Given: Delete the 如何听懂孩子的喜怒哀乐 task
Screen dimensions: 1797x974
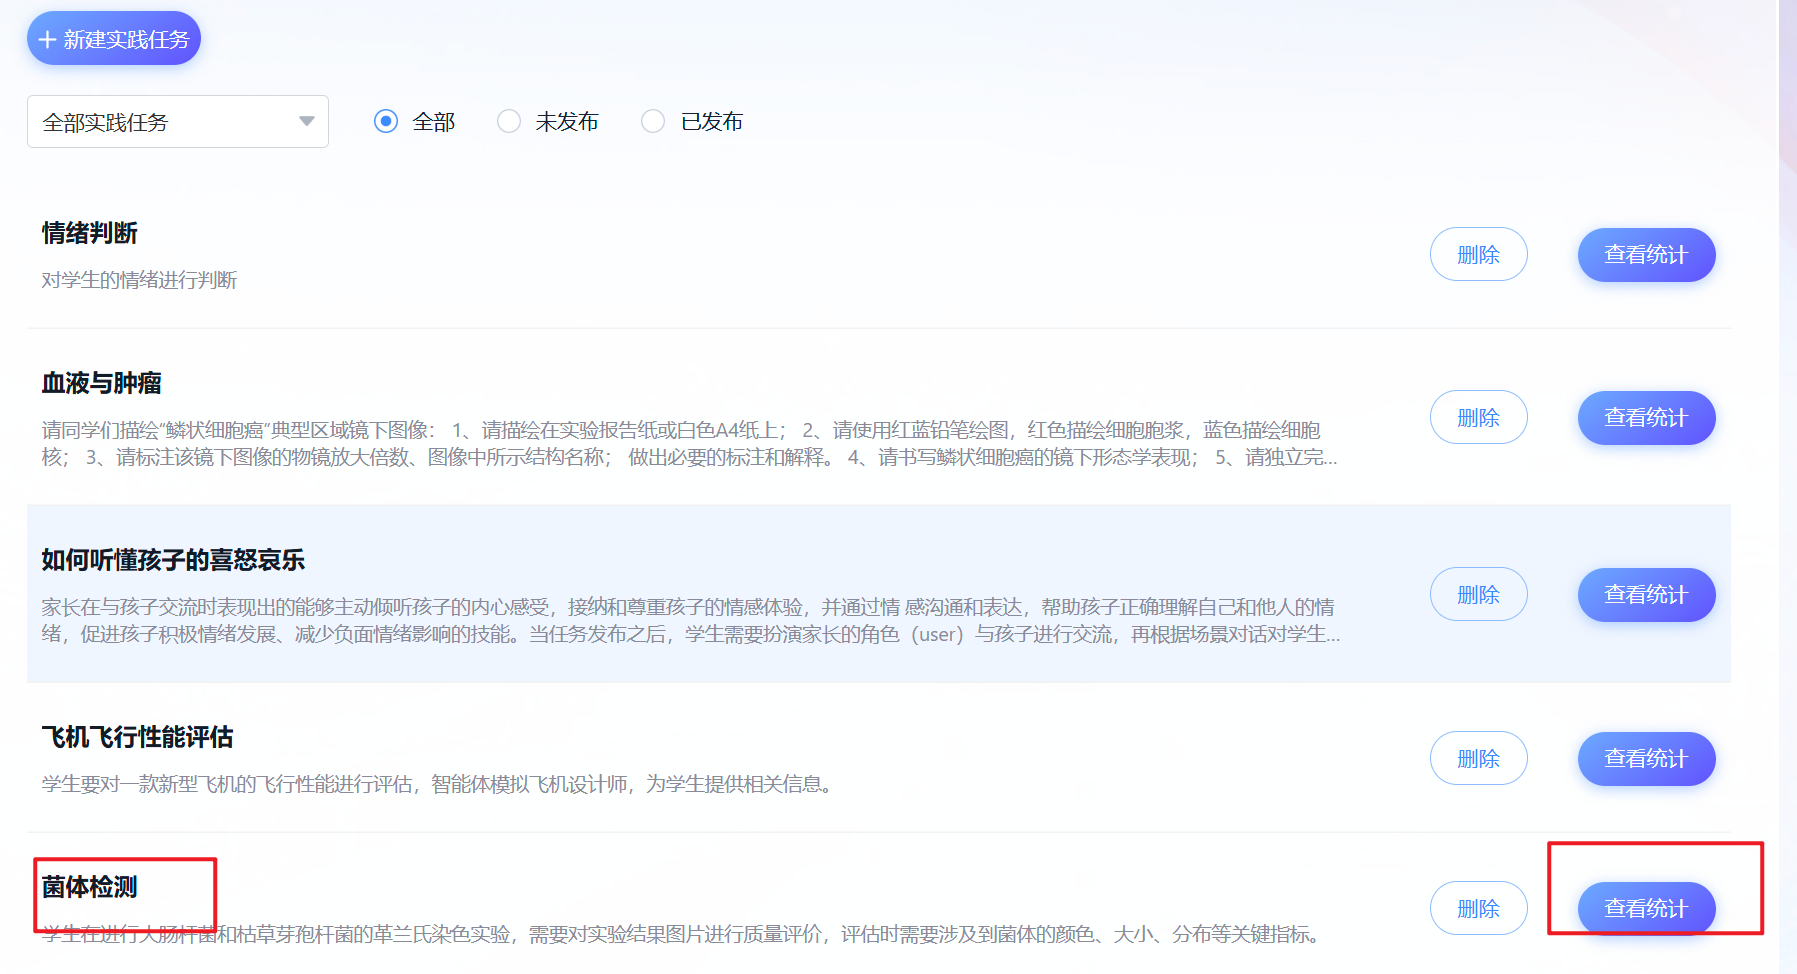Looking at the screenshot, I should tap(1478, 595).
